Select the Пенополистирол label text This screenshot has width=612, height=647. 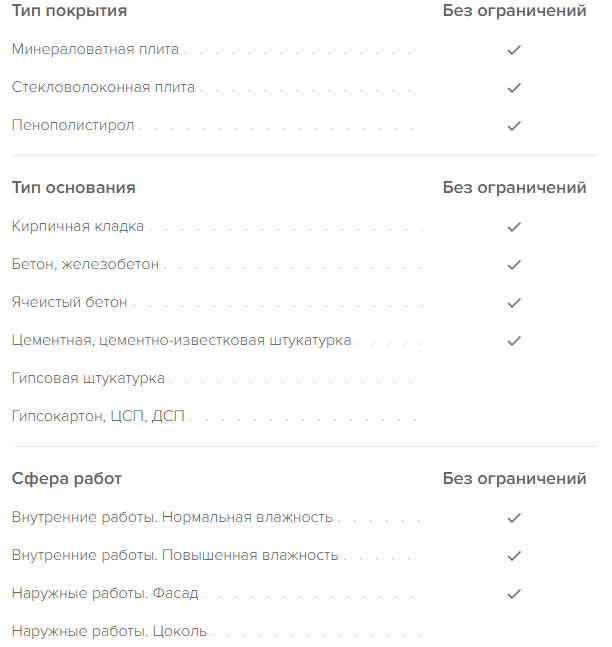pos(73,125)
